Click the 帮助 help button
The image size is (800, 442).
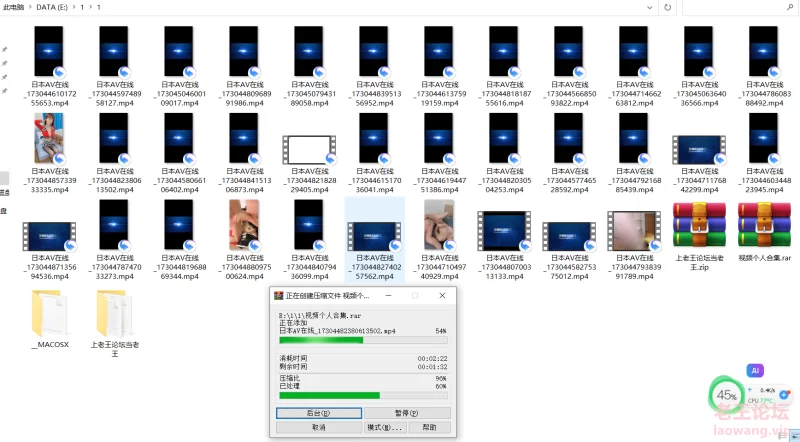click(428, 427)
